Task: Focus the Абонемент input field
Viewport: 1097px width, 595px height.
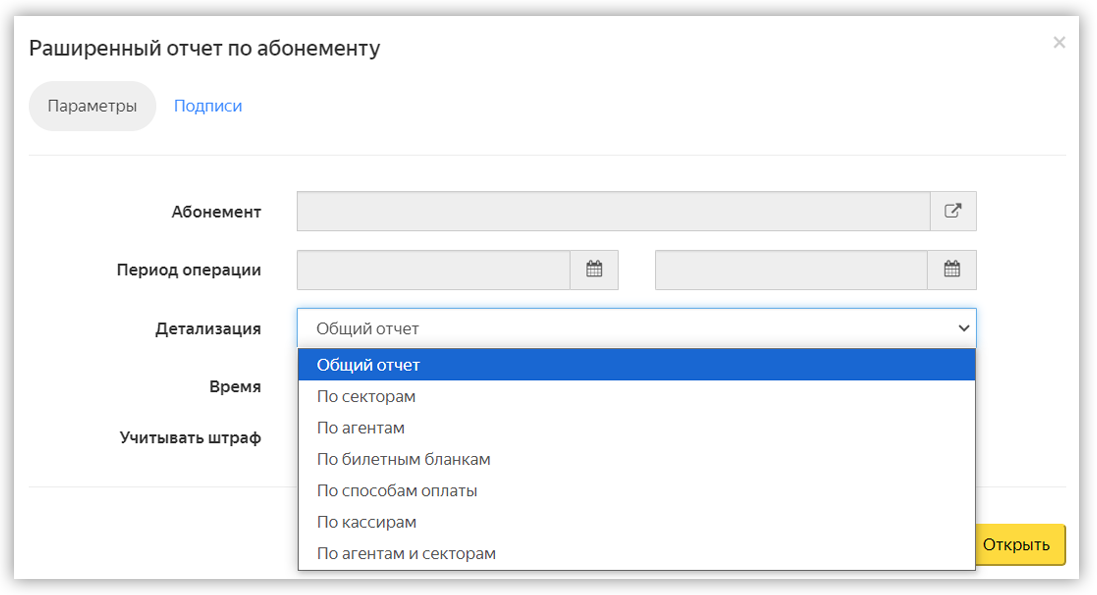Action: (614, 211)
